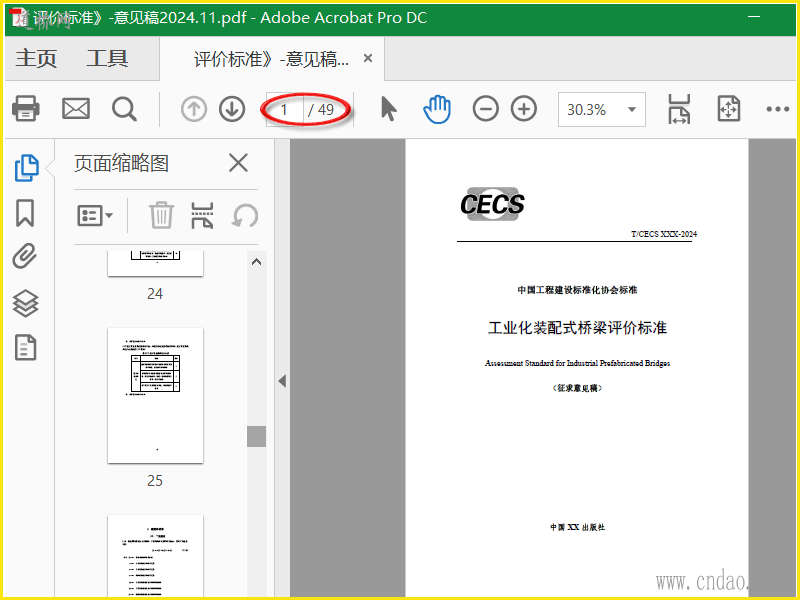
Task: Click the CECS logo on page
Action: pyautogui.click(x=492, y=204)
